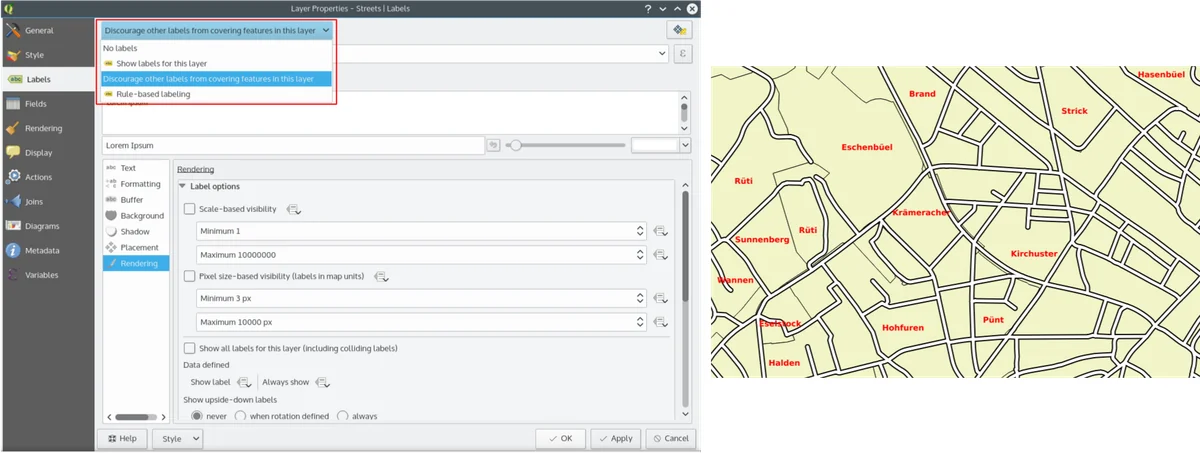Viewport: 1200px width, 453px height.
Task: Click the Lorem Ipsum sample text field
Action: (x=292, y=145)
